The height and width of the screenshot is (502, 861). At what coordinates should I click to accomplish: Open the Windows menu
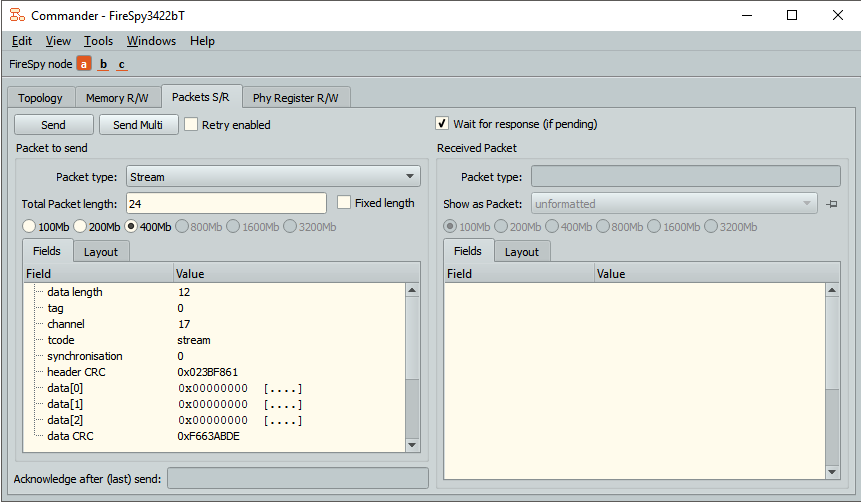tap(152, 41)
